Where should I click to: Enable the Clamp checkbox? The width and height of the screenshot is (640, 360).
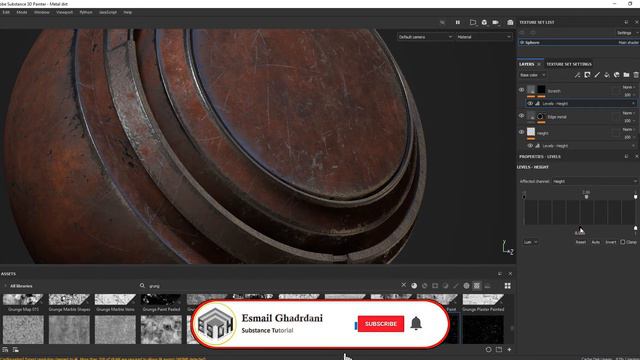tap(623, 242)
